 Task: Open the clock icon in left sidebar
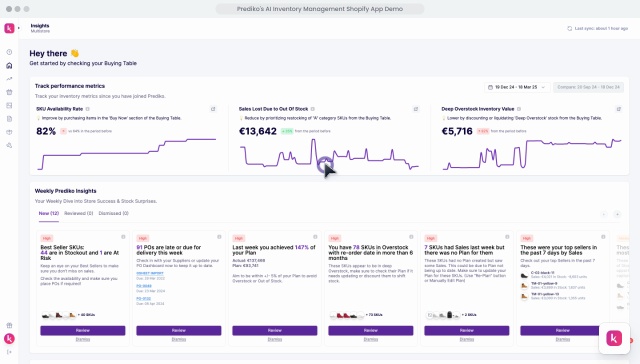point(9,52)
